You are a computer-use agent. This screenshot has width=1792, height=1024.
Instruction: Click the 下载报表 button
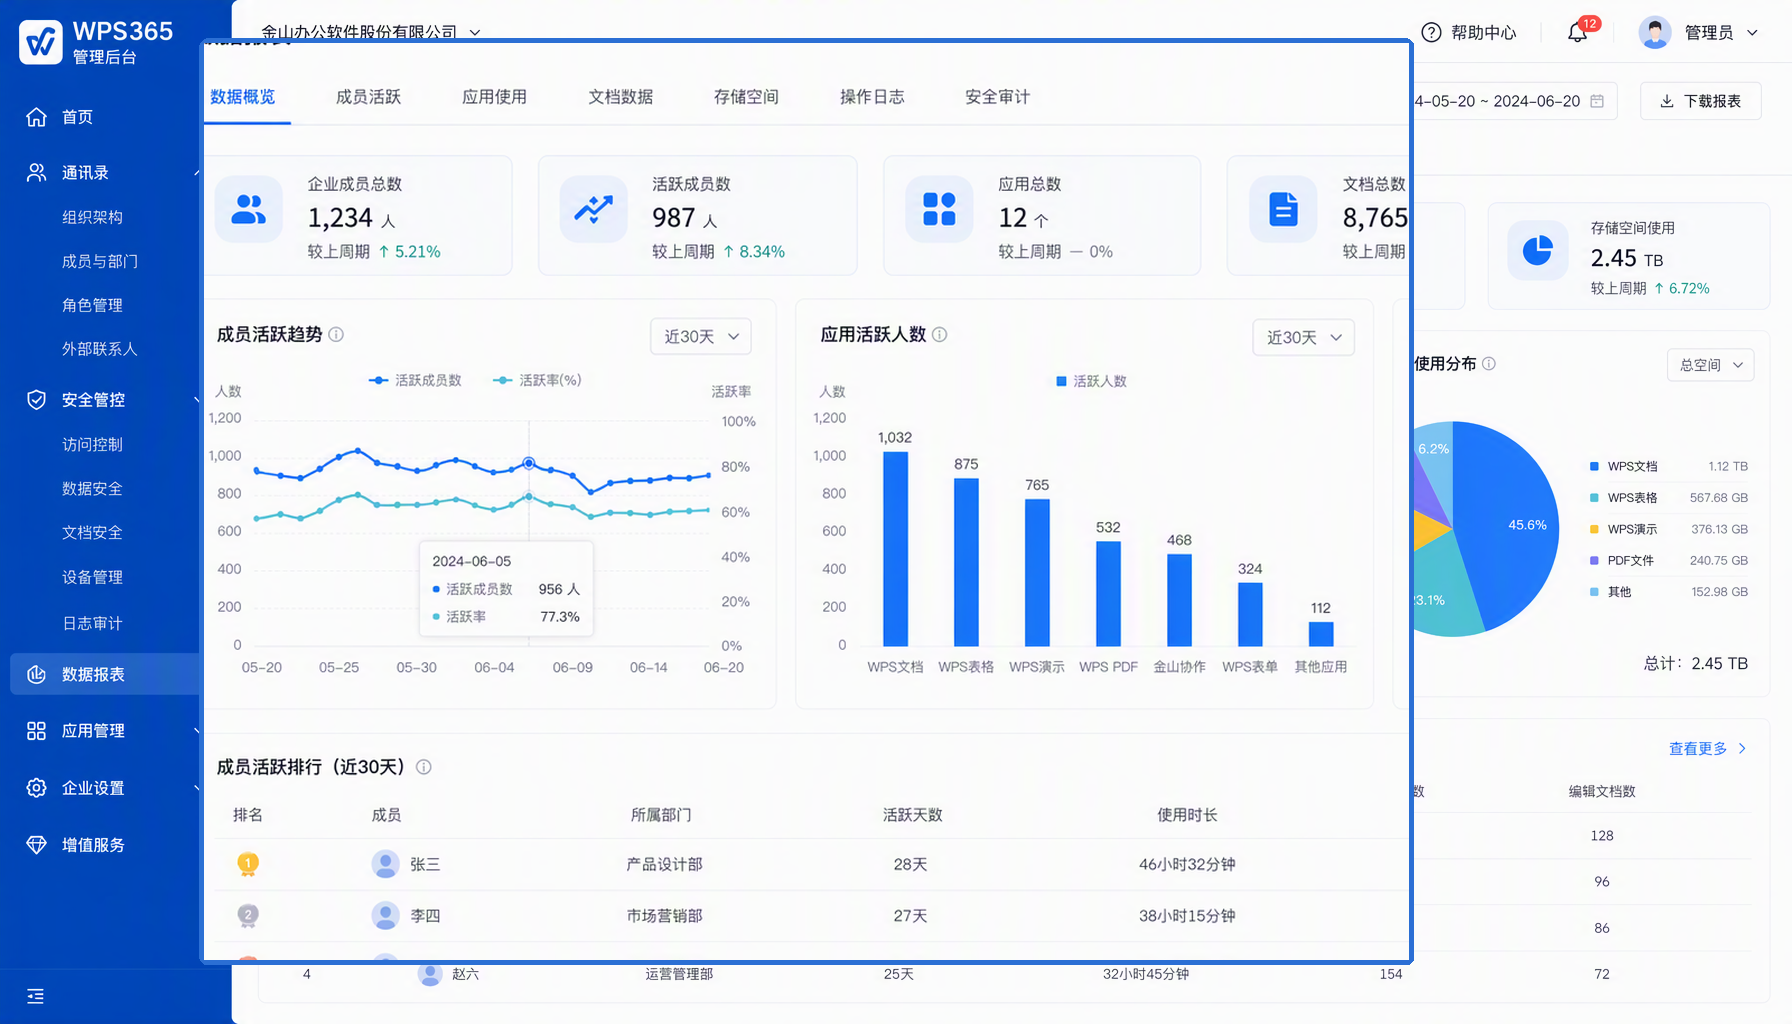pos(1701,101)
